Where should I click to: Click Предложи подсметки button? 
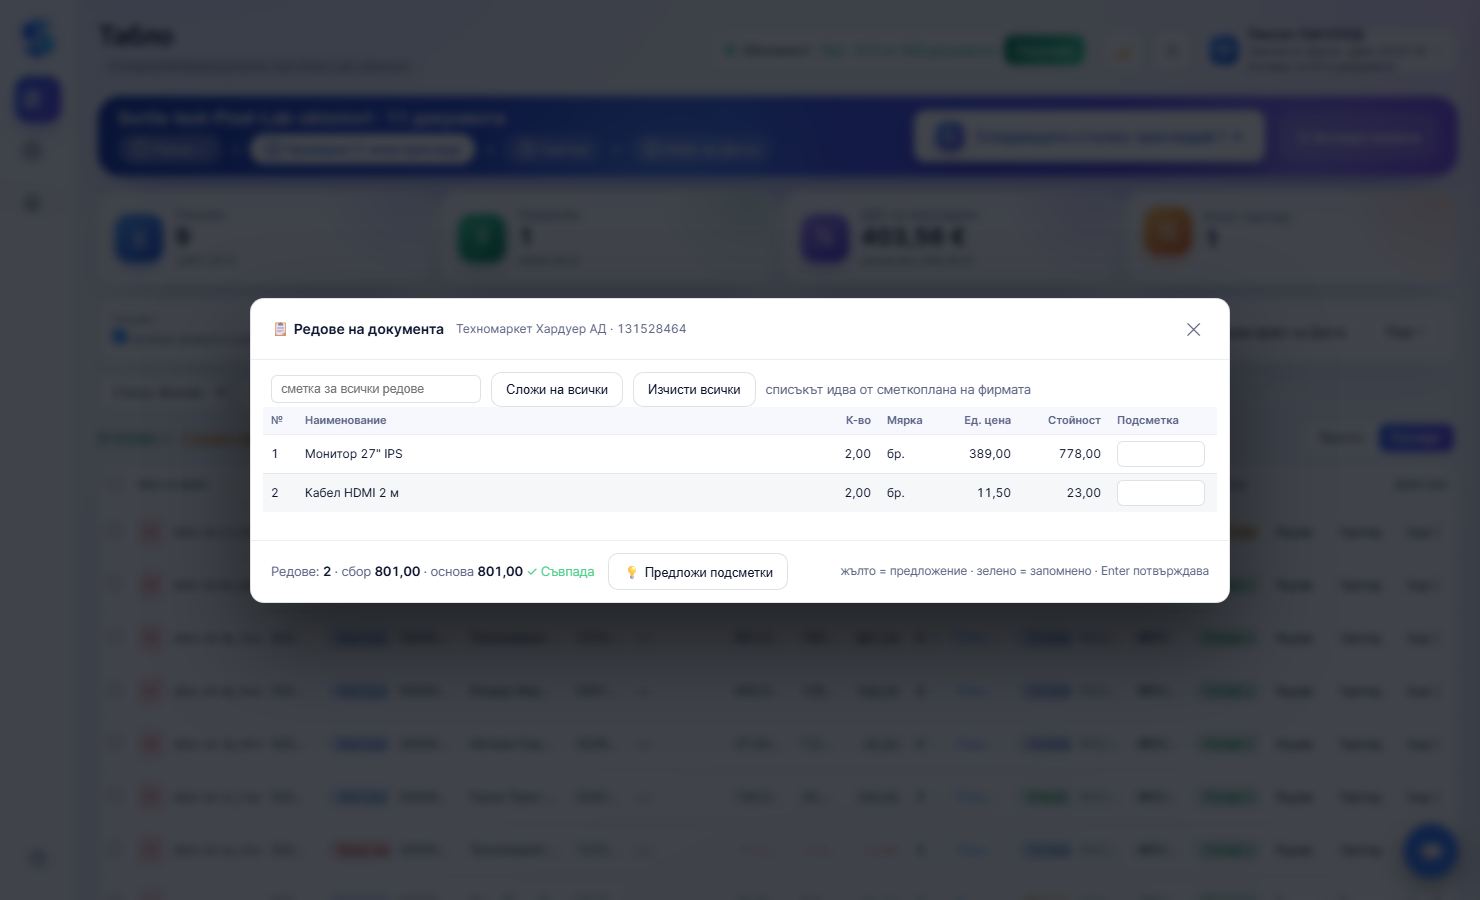click(x=698, y=572)
